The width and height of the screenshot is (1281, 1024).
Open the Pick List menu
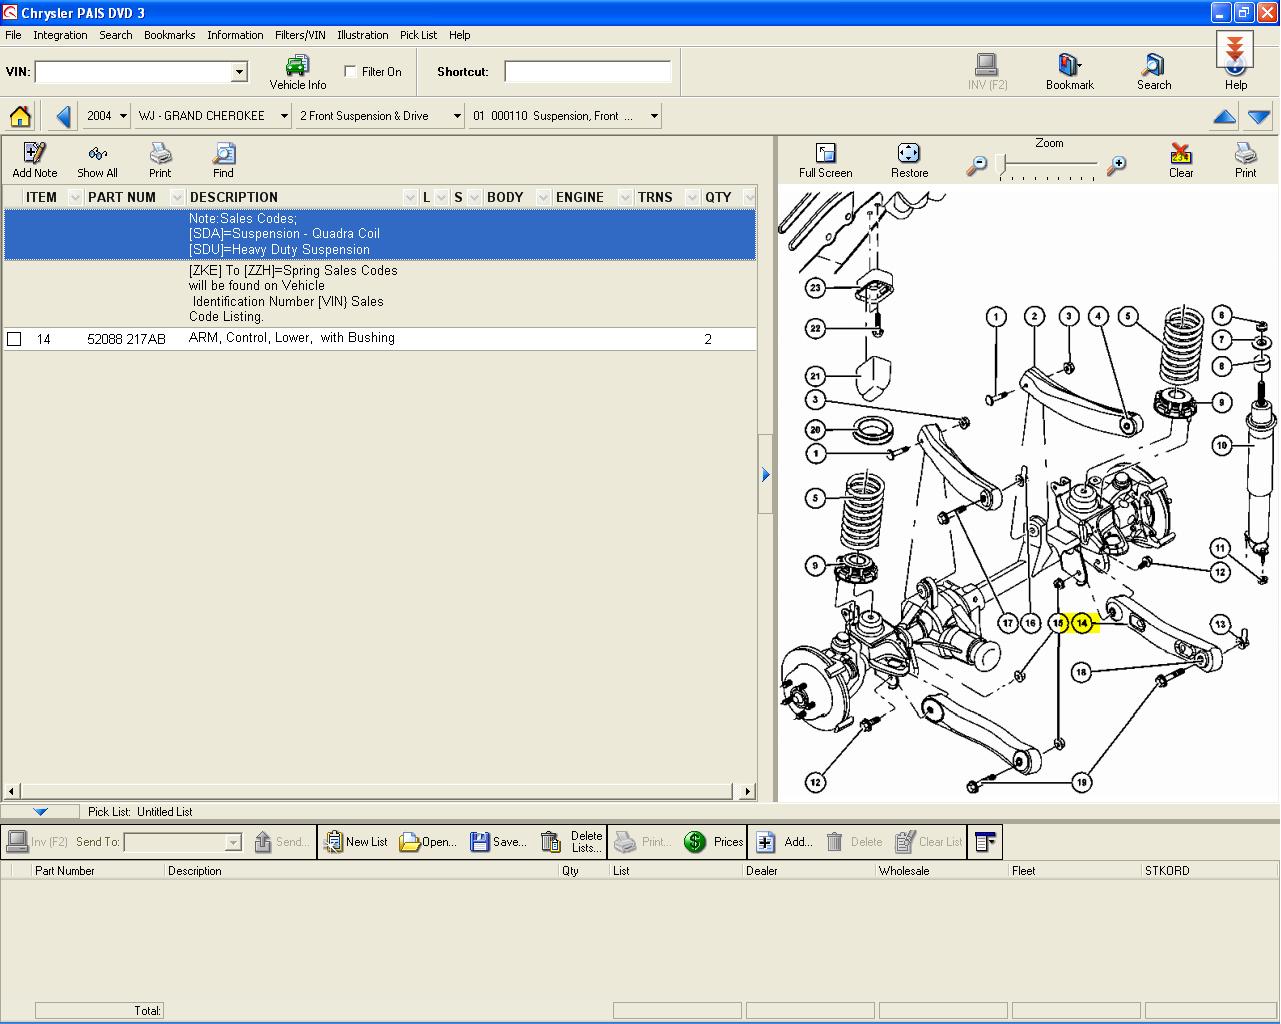pos(418,35)
